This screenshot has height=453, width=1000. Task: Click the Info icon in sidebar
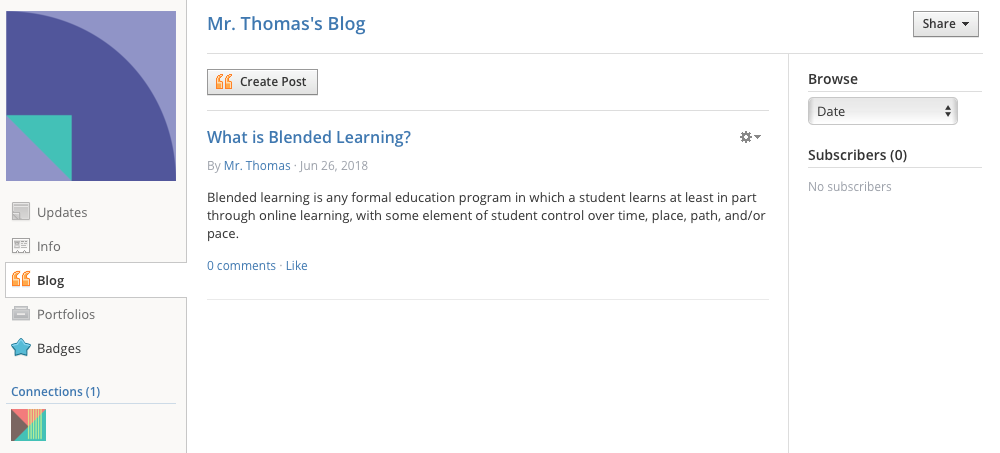[x=21, y=246]
